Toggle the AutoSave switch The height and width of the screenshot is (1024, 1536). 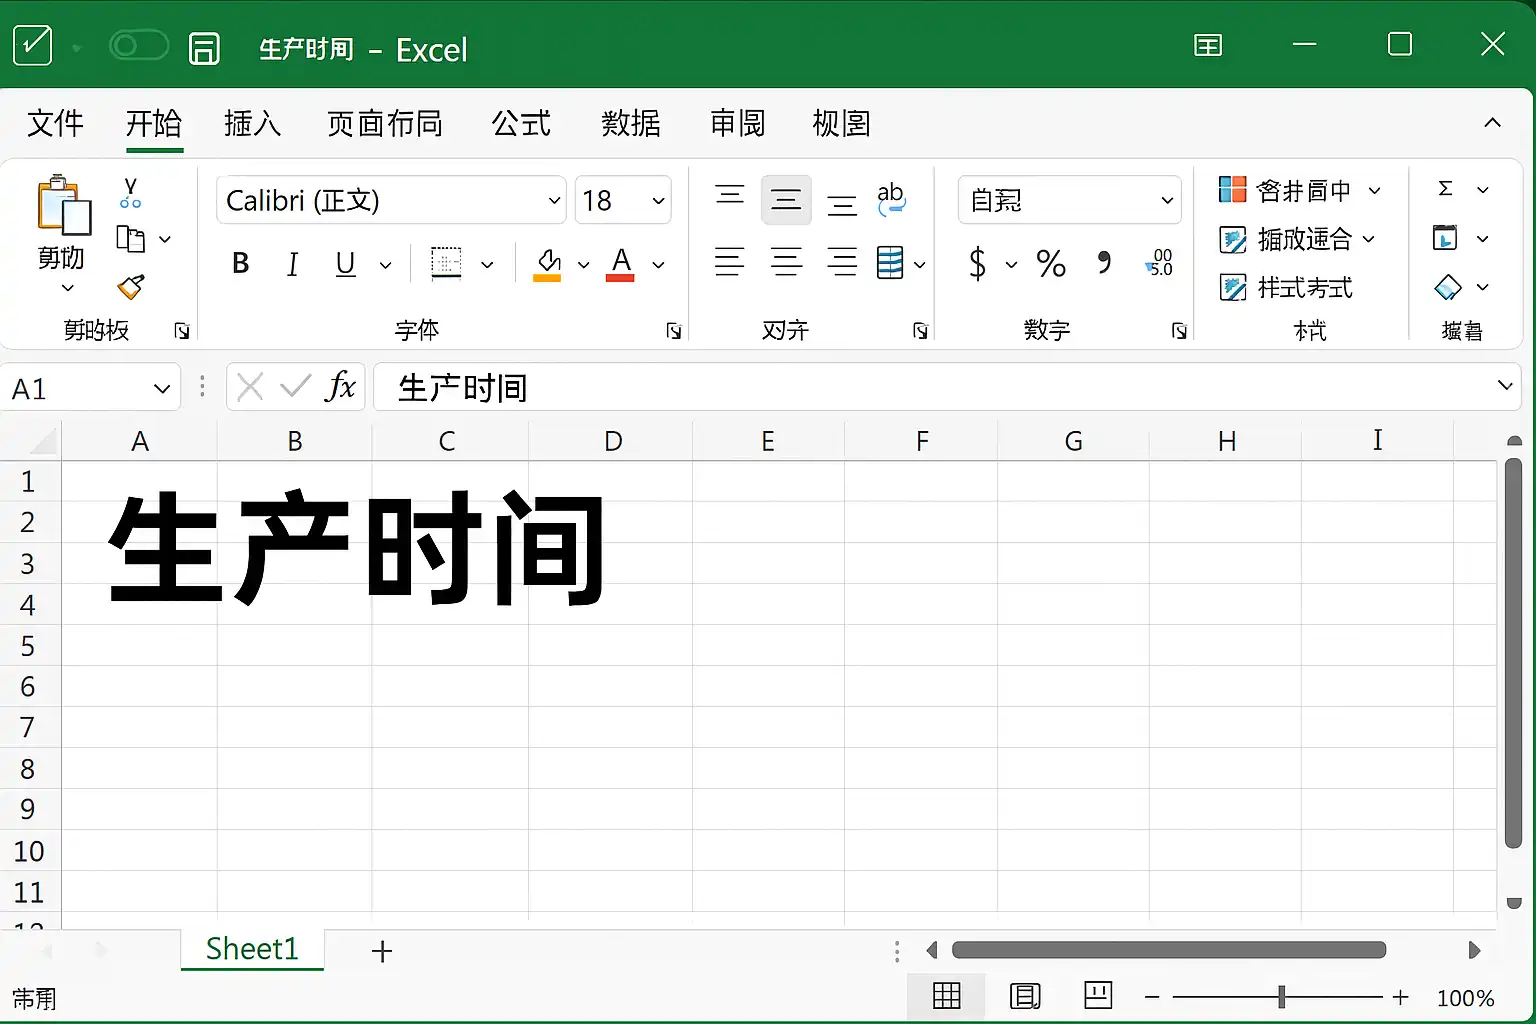coord(138,46)
